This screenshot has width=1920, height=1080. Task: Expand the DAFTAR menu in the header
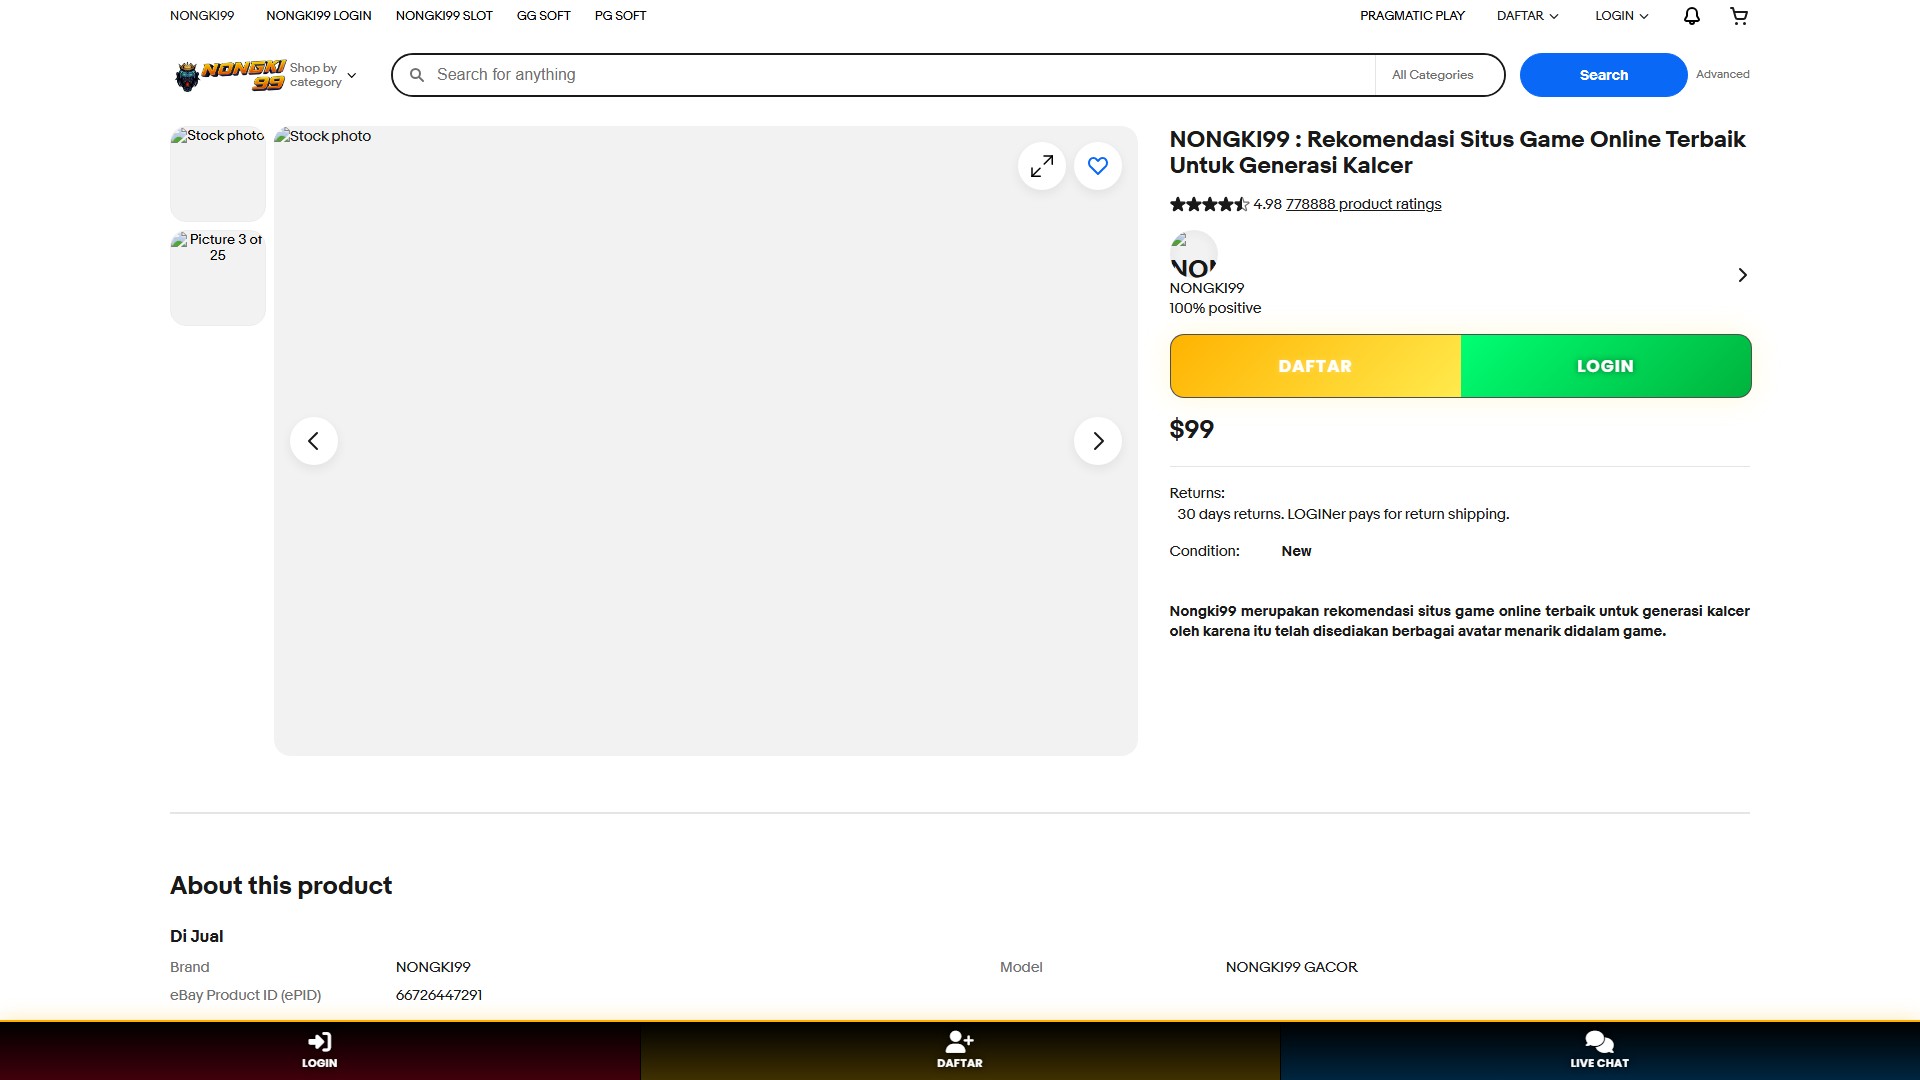coord(1527,16)
